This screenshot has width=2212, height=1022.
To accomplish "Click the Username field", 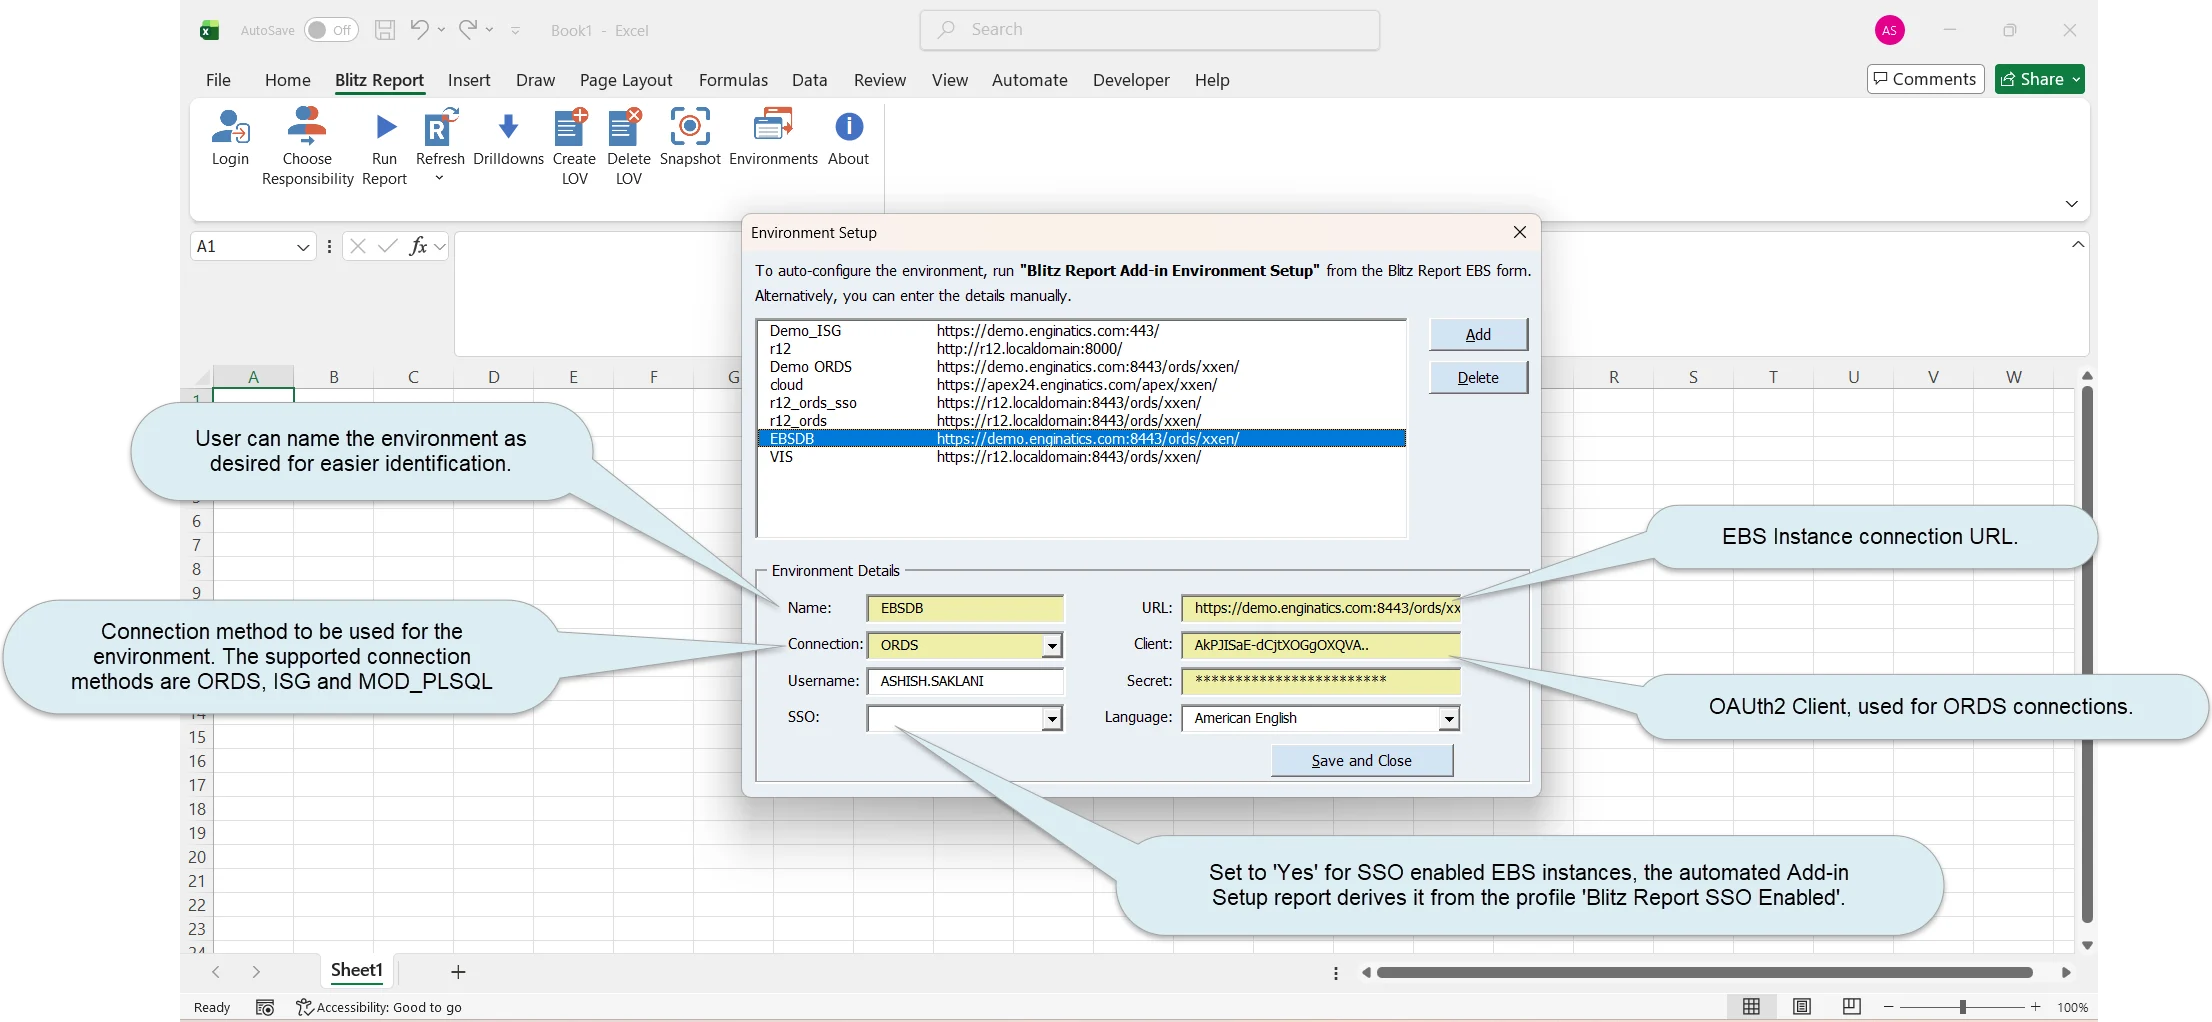I will tap(965, 681).
